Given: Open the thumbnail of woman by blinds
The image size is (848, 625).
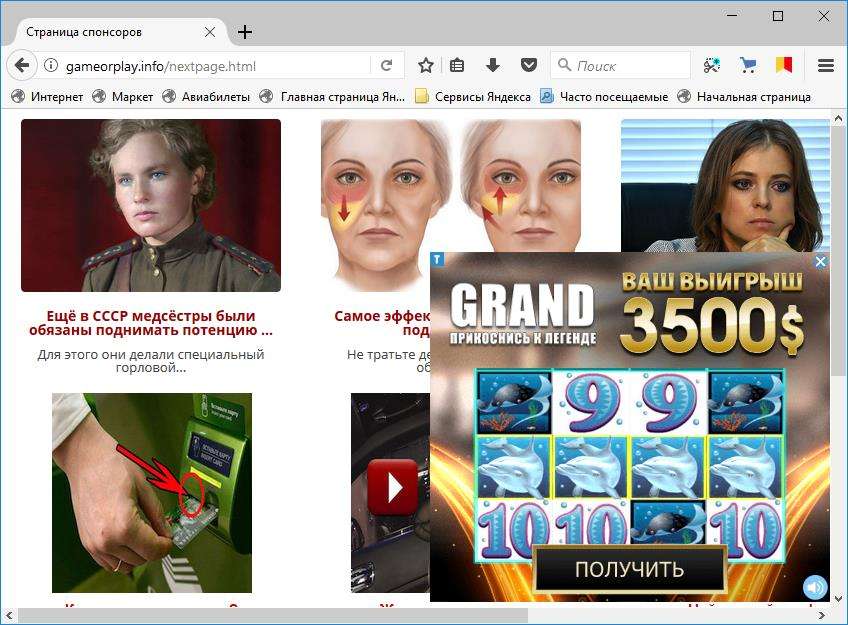Looking at the screenshot, I should point(725,185).
